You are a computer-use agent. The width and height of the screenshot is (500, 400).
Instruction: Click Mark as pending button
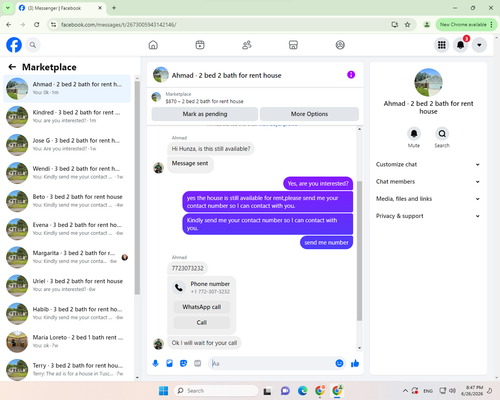coord(205,114)
